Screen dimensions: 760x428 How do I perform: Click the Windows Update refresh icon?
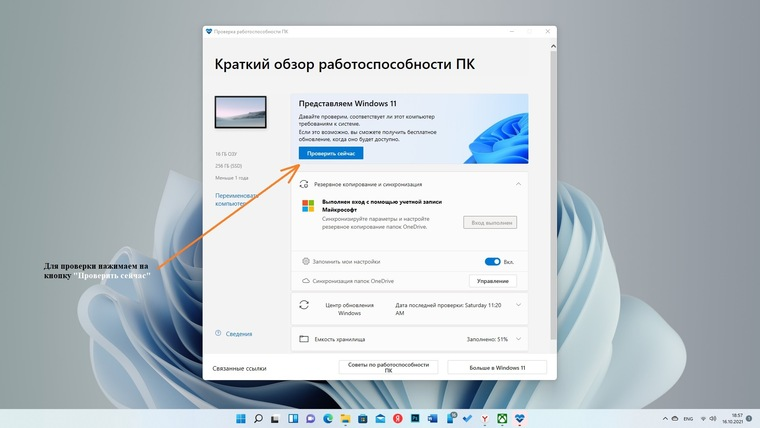[x=305, y=305]
